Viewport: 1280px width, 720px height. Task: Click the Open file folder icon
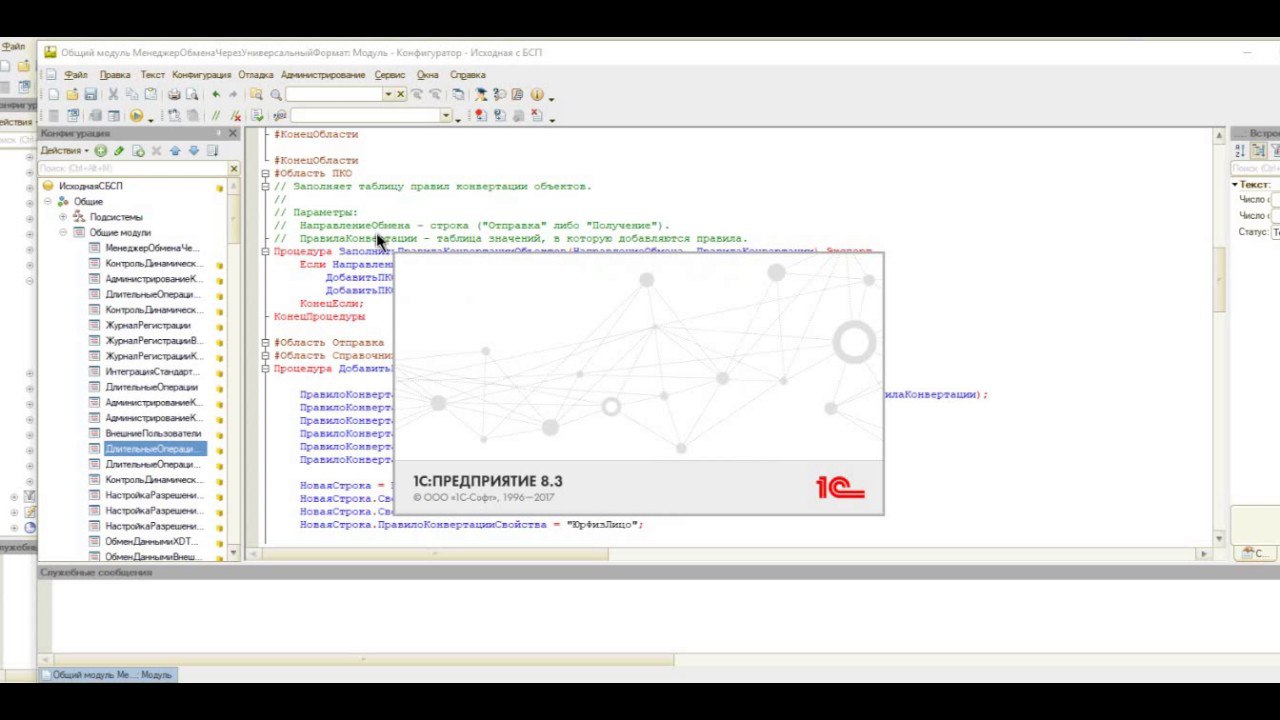tap(72, 94)
